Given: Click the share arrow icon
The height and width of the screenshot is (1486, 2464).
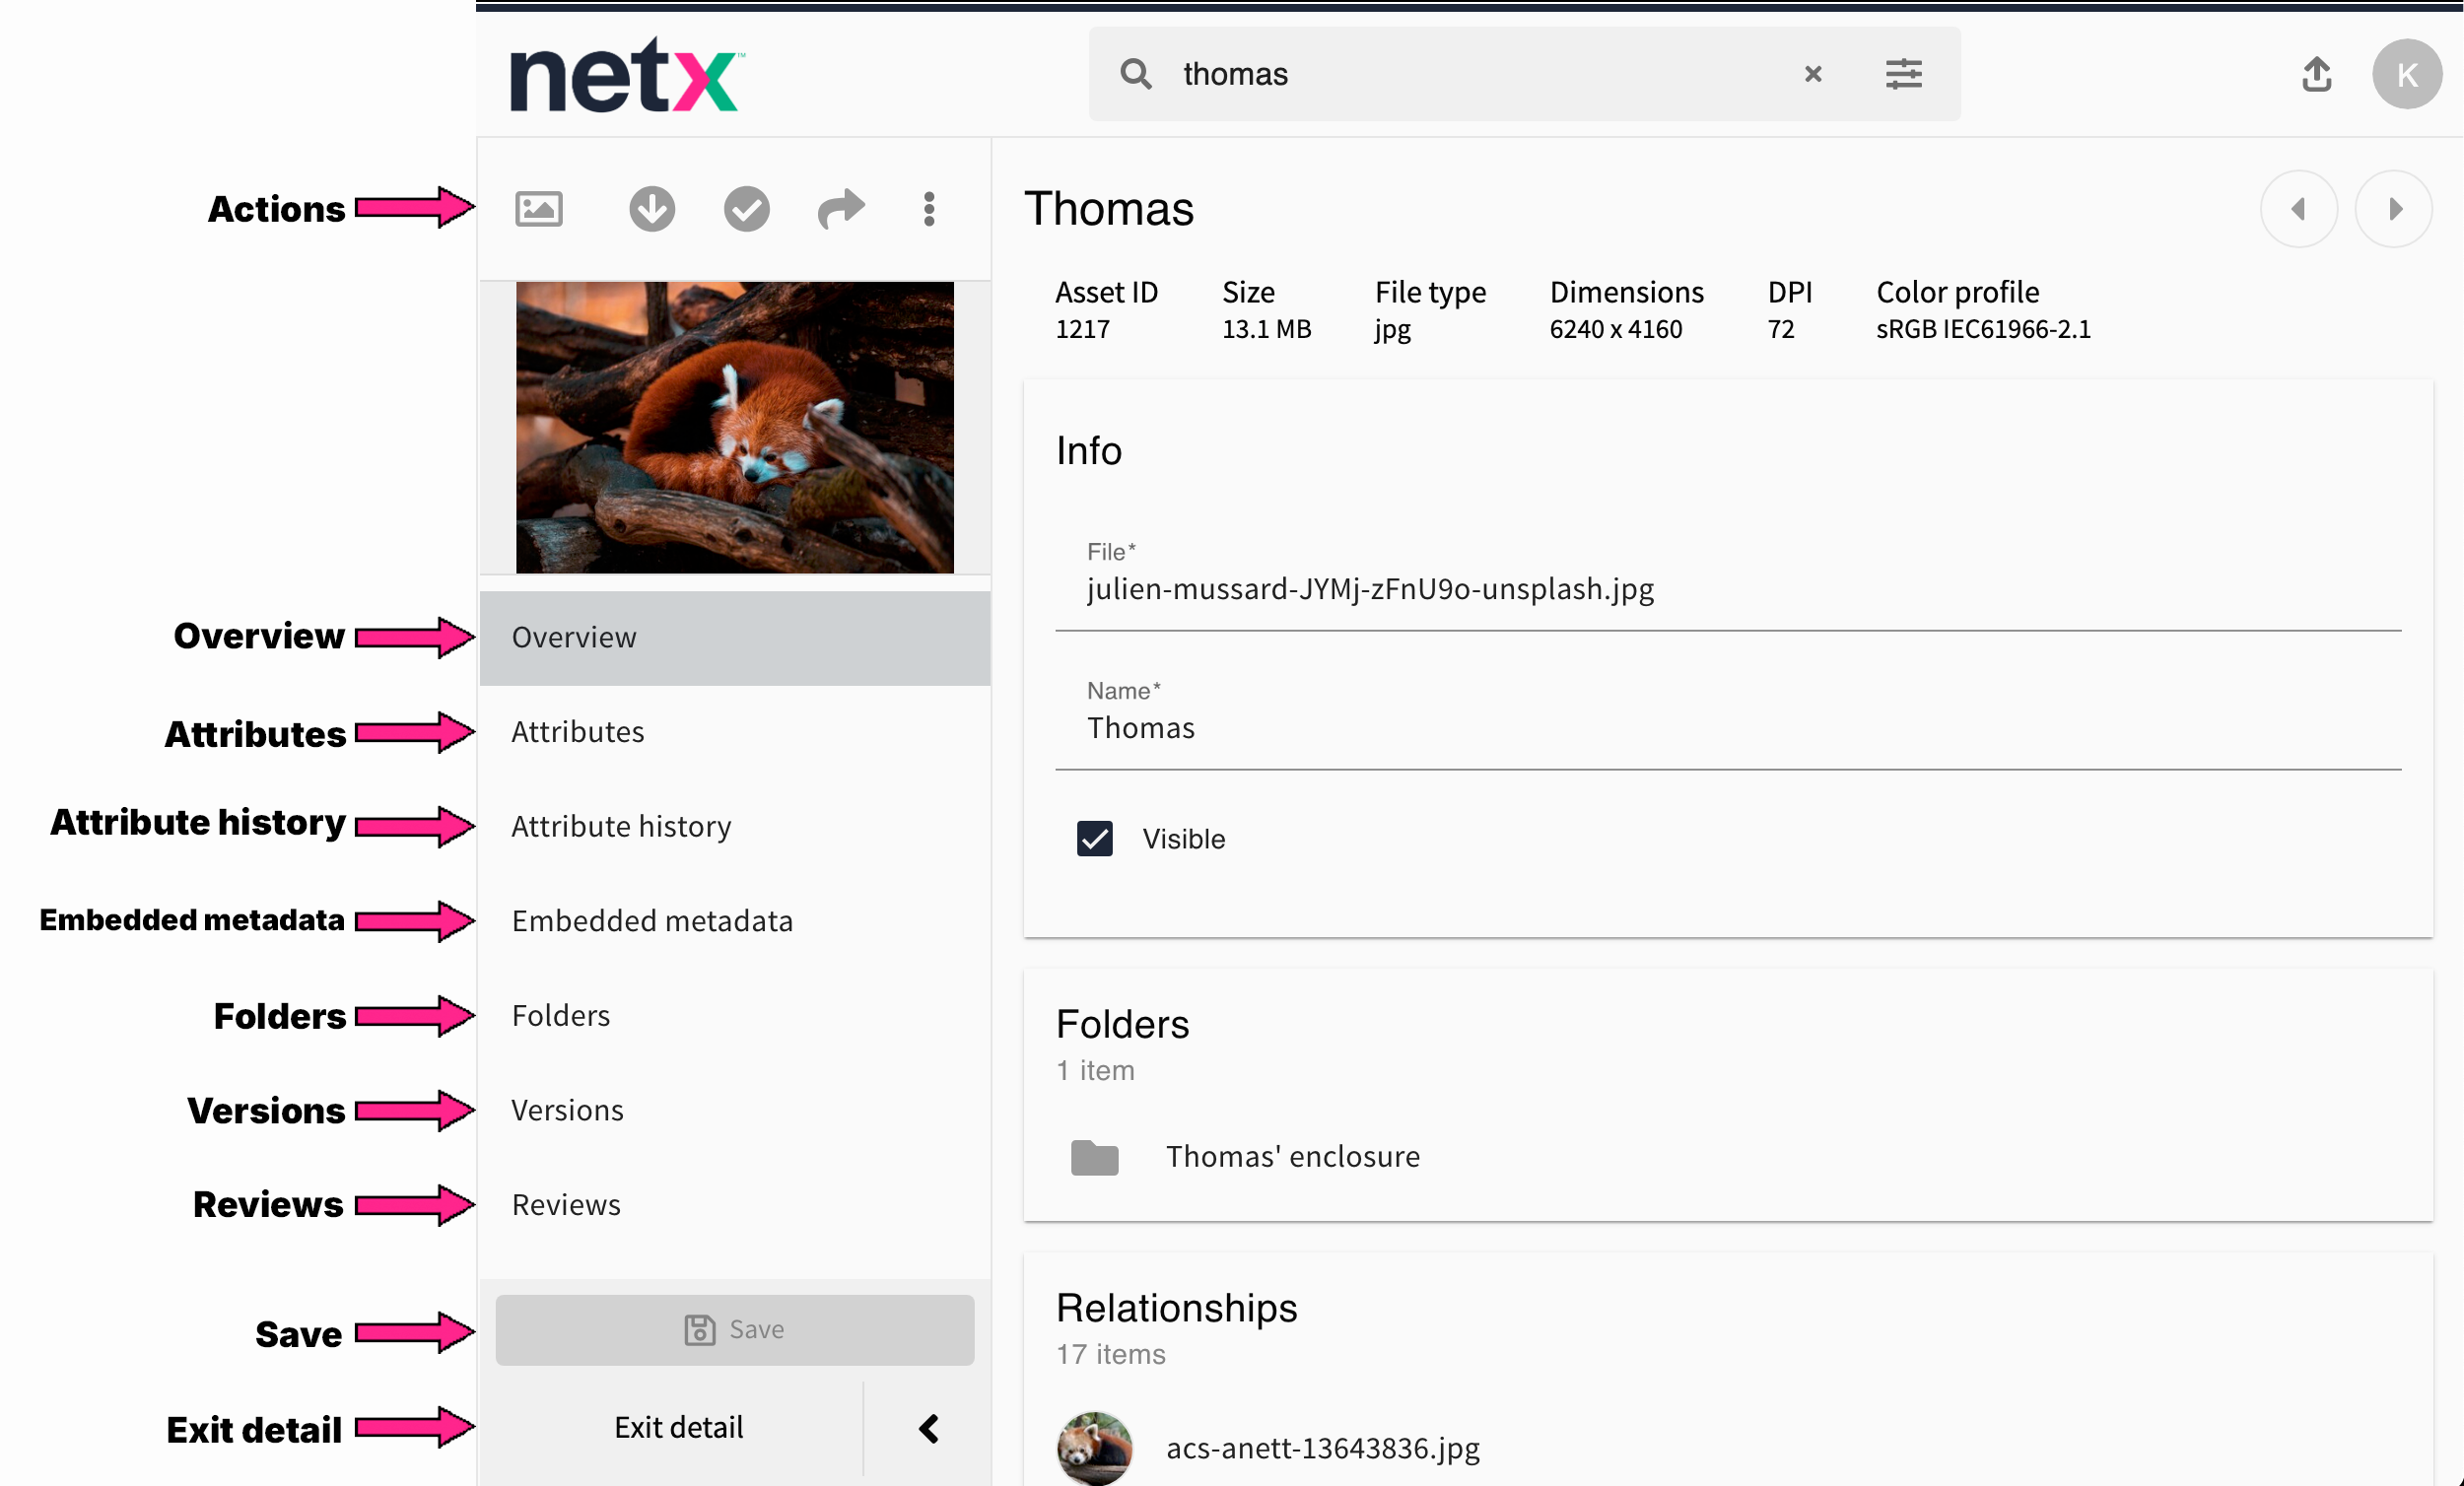Looking at the screenshot, I should click(840, 209).
